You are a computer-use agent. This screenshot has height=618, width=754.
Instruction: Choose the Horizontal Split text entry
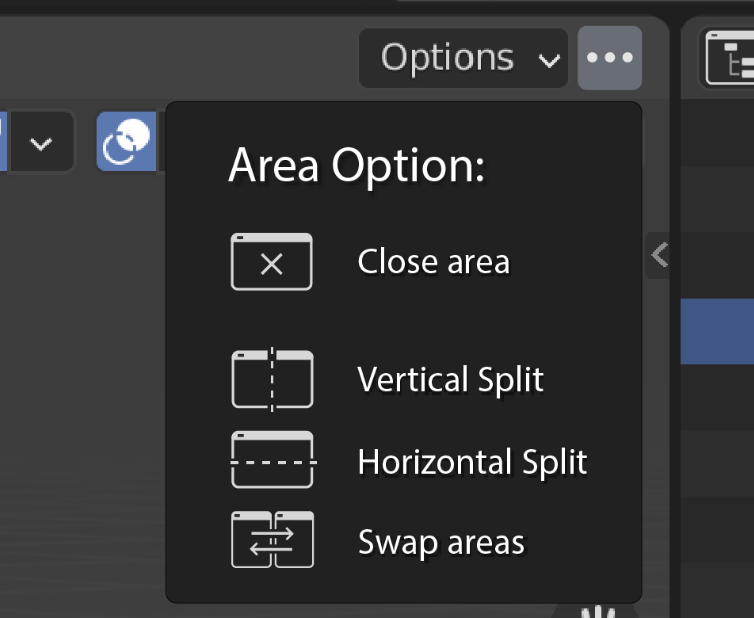coord(472,462)
